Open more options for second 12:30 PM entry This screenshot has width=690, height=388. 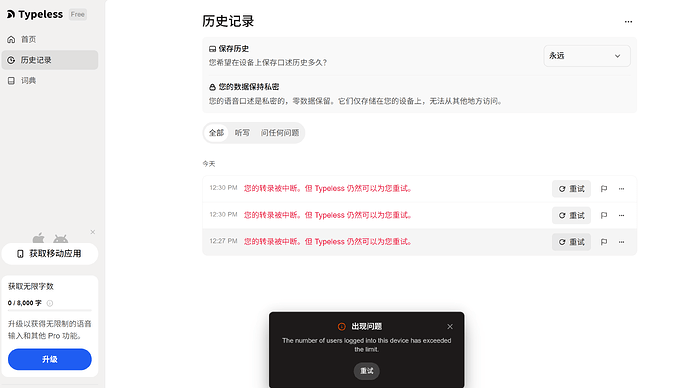click(x=621, y=215)
